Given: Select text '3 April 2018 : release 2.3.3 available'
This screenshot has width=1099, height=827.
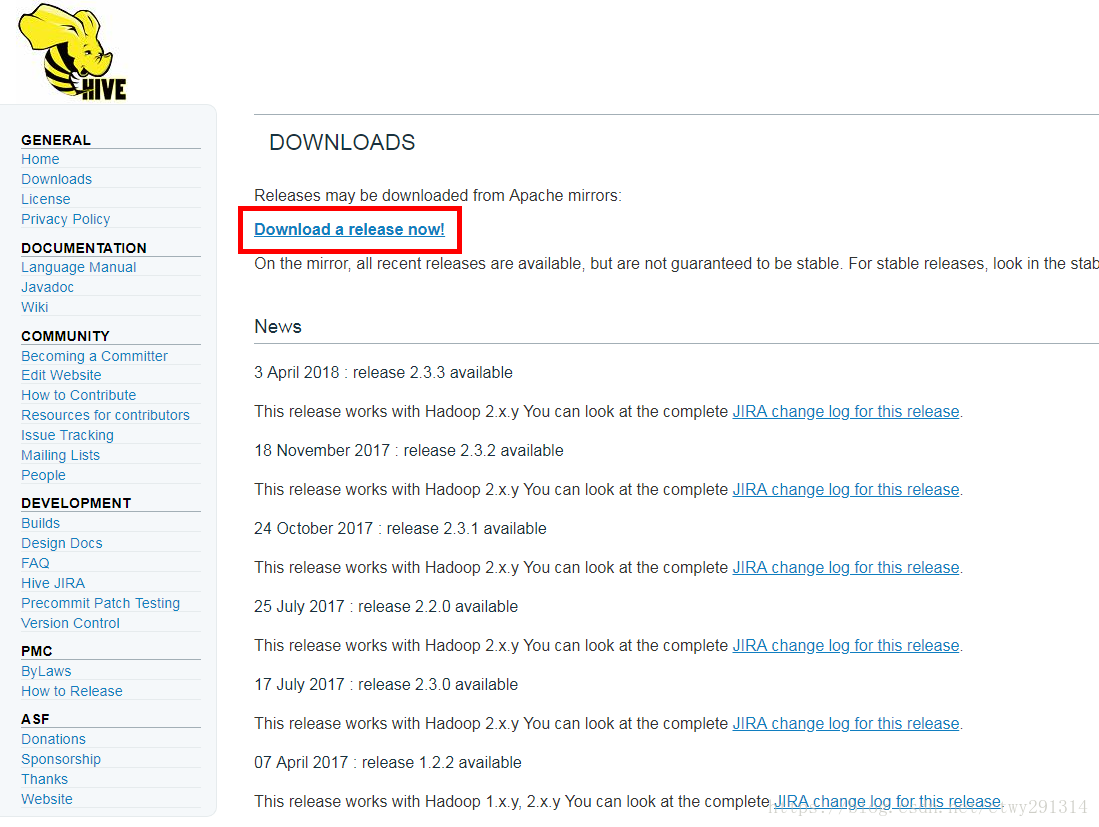Looking at the screenshot, I should point(383,372).
